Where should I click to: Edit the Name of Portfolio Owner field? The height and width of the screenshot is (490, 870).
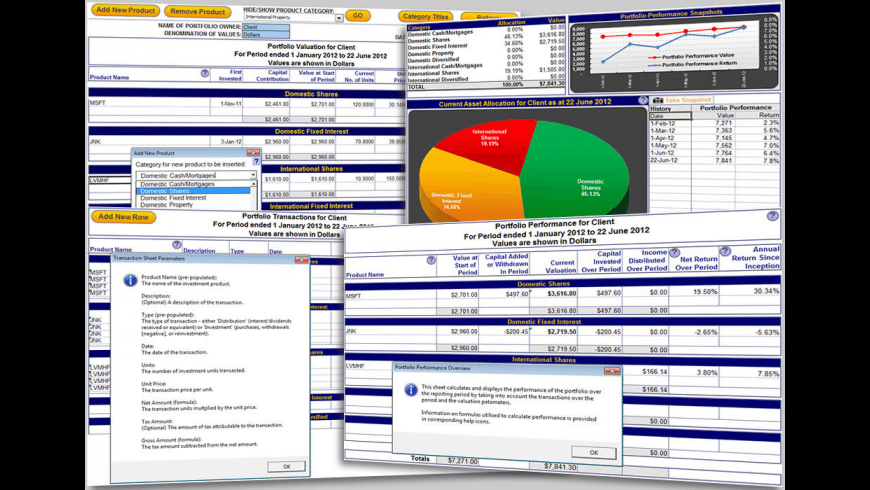tap(266, 27)
